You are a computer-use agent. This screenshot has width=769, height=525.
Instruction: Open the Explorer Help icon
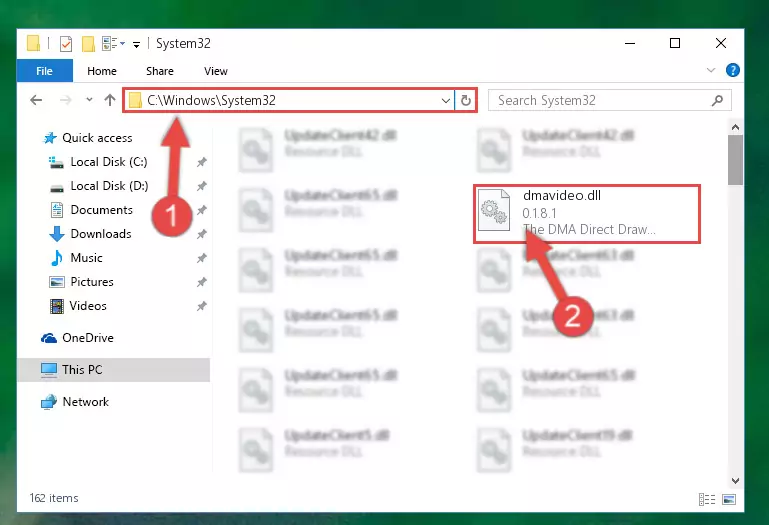[x=733, y=70]
